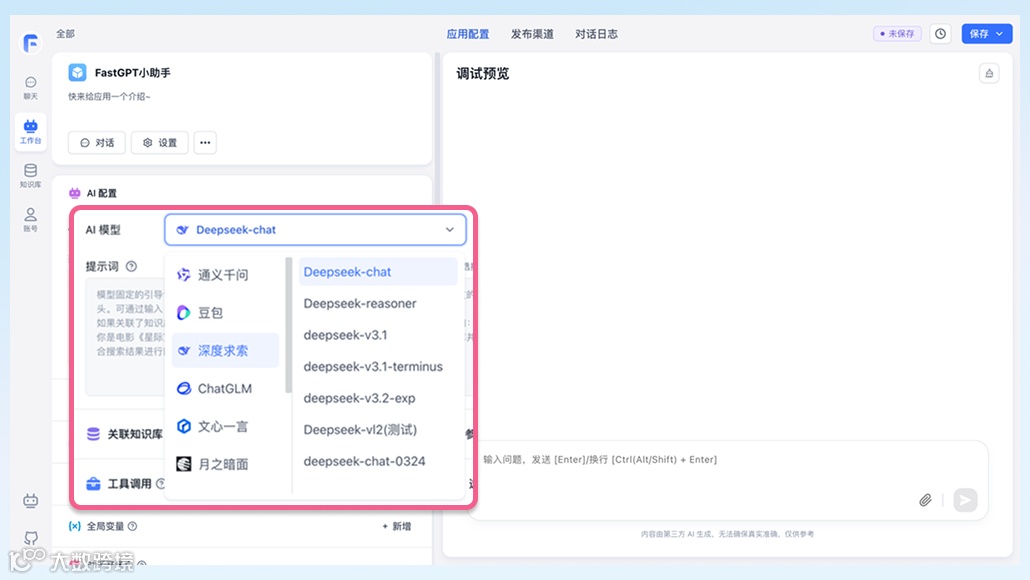Select the 豆包 provider in the model list
Image resolution: width=1030 pixels, height=580 pixels.
(x=225, y=313)
